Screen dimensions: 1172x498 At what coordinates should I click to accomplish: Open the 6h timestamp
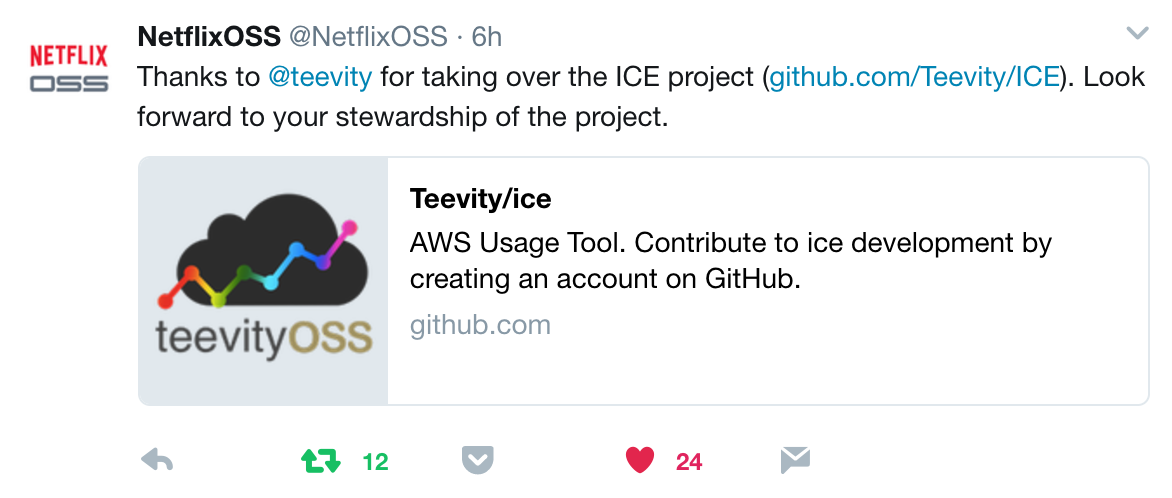coord(487,36)
